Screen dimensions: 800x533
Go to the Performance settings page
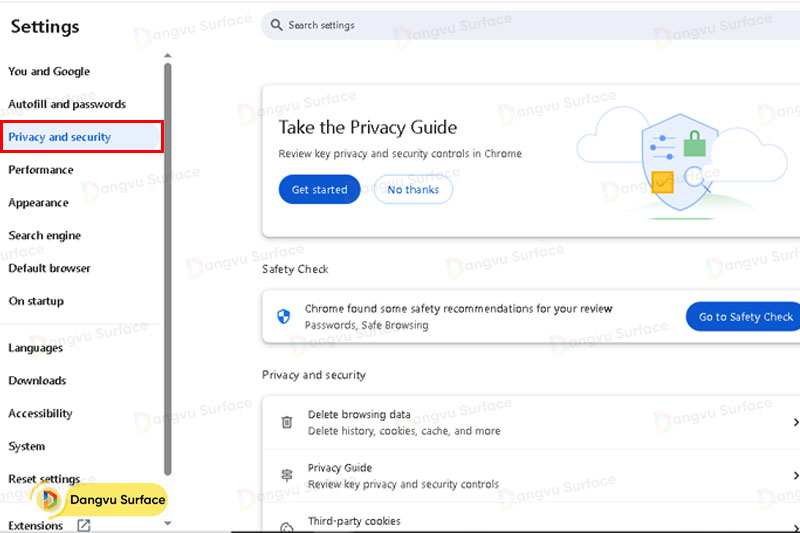pos(41,170)
